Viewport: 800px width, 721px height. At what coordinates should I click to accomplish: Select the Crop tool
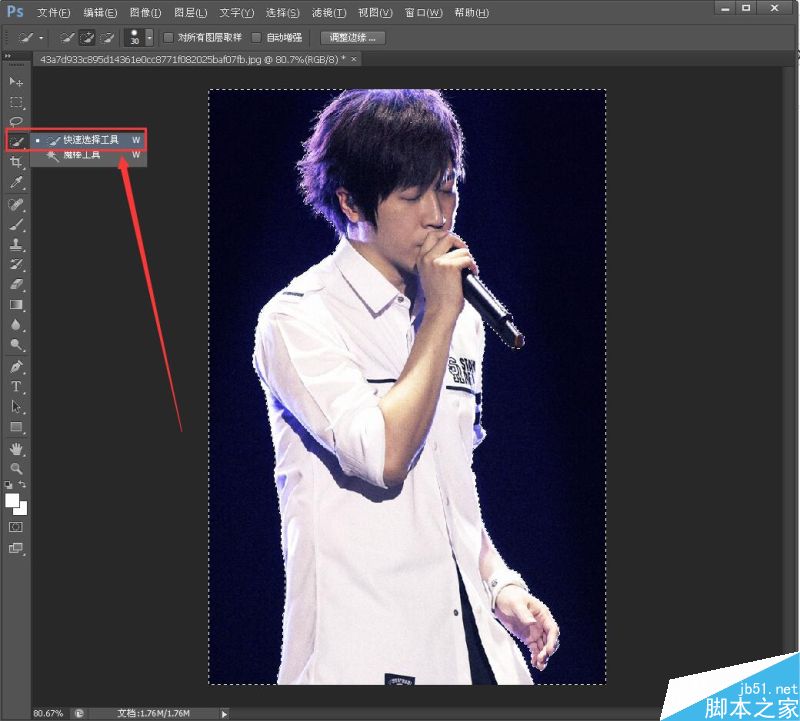(x=16, y=162)
